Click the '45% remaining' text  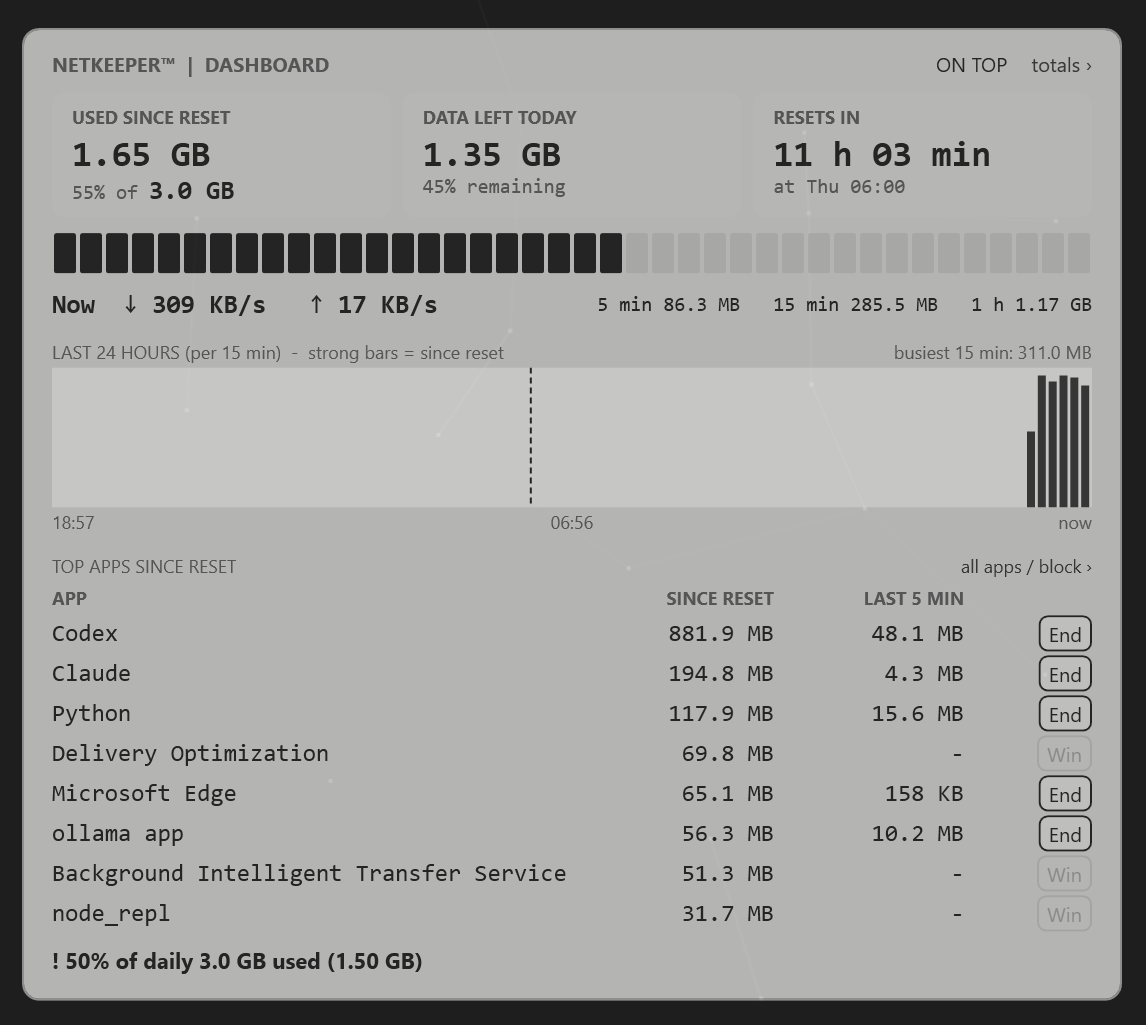click(494, 187)
